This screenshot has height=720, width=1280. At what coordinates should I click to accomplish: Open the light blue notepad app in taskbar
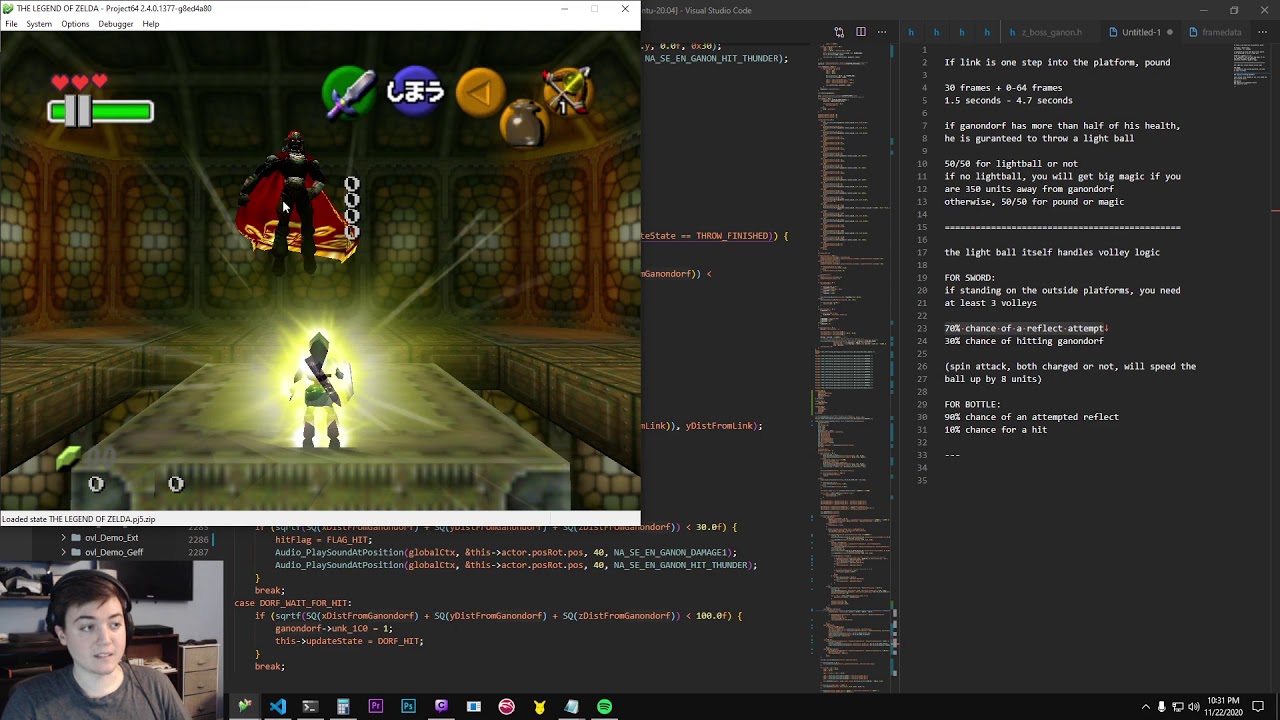click(572, 707)
